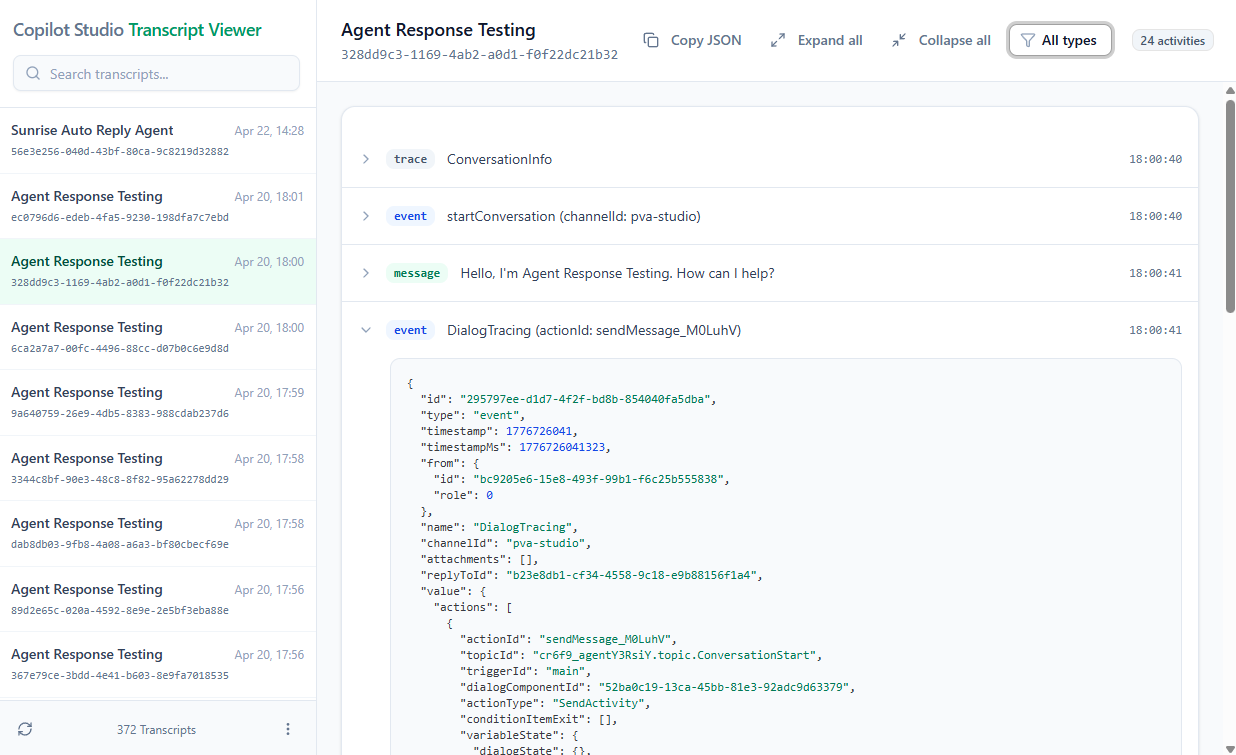Click the Agent Response Testing header title
Screen dimensions: 1236x755
438,30
